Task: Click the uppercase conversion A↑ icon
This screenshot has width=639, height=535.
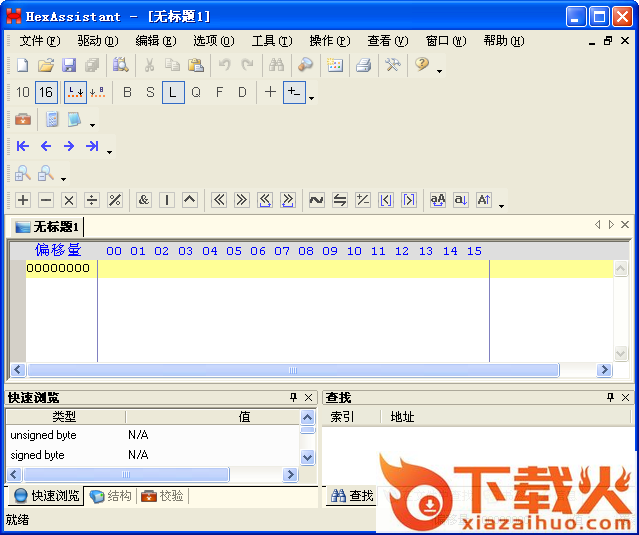Action: coord(484,200)
